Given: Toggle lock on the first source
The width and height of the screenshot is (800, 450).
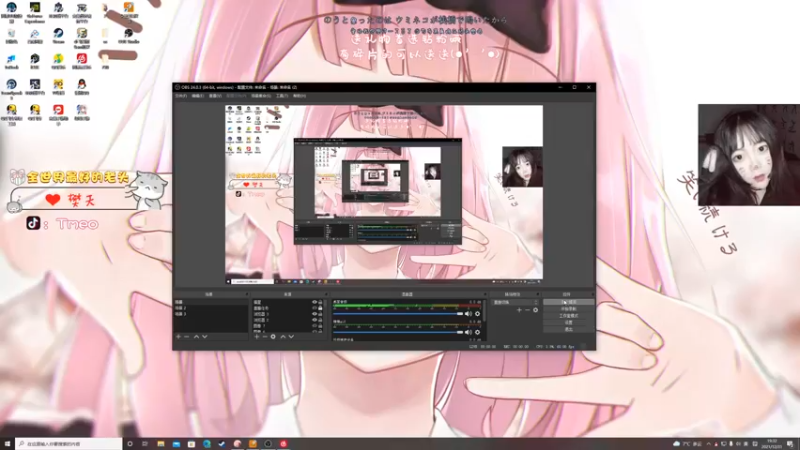Looking at the screenshot, I should pyautogui.click(x=320, y=302).
